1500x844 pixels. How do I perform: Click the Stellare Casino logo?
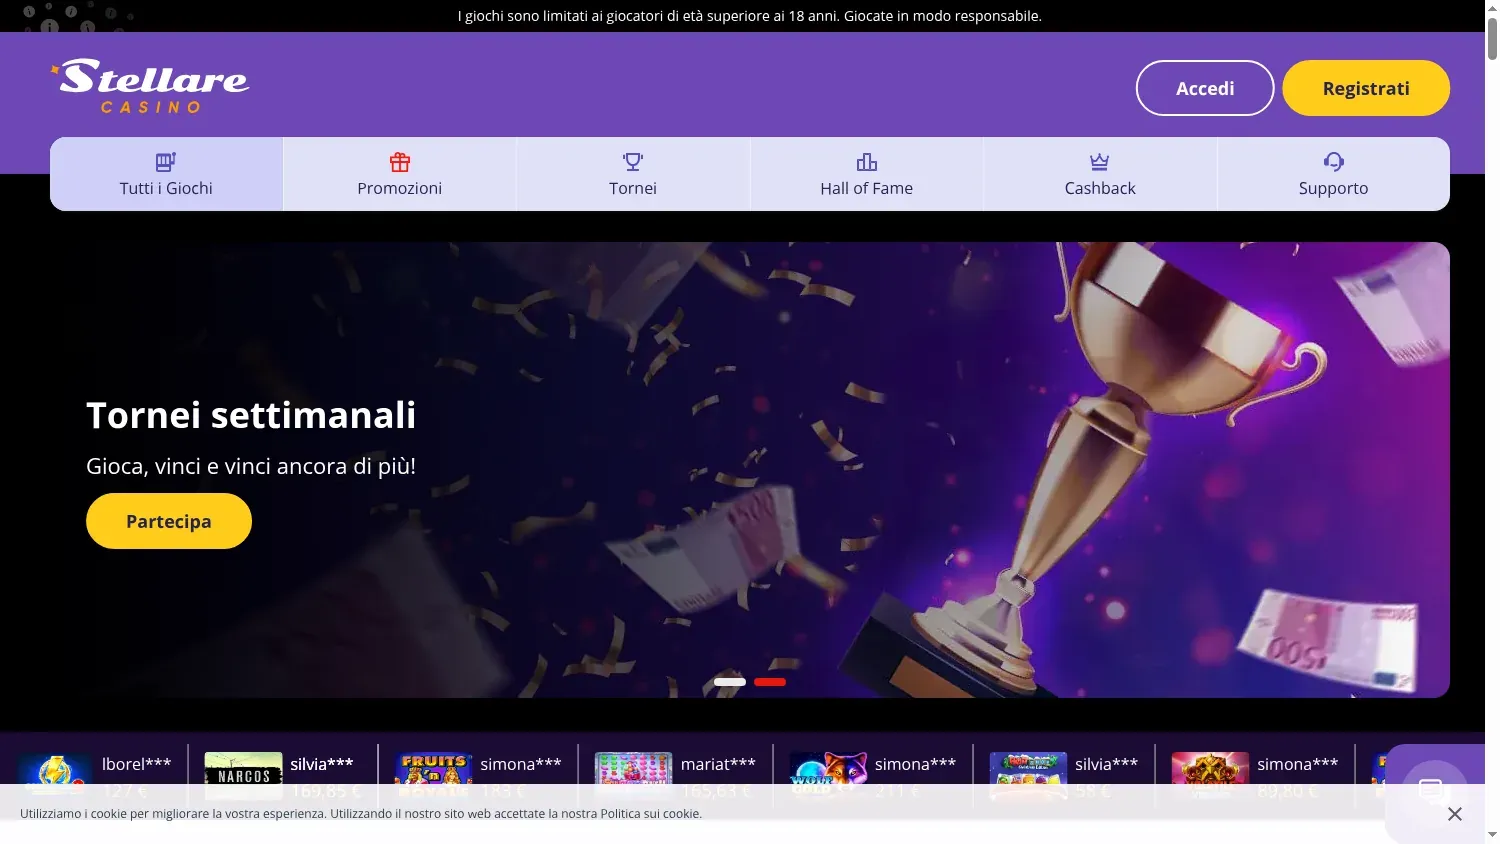[150, 86]
